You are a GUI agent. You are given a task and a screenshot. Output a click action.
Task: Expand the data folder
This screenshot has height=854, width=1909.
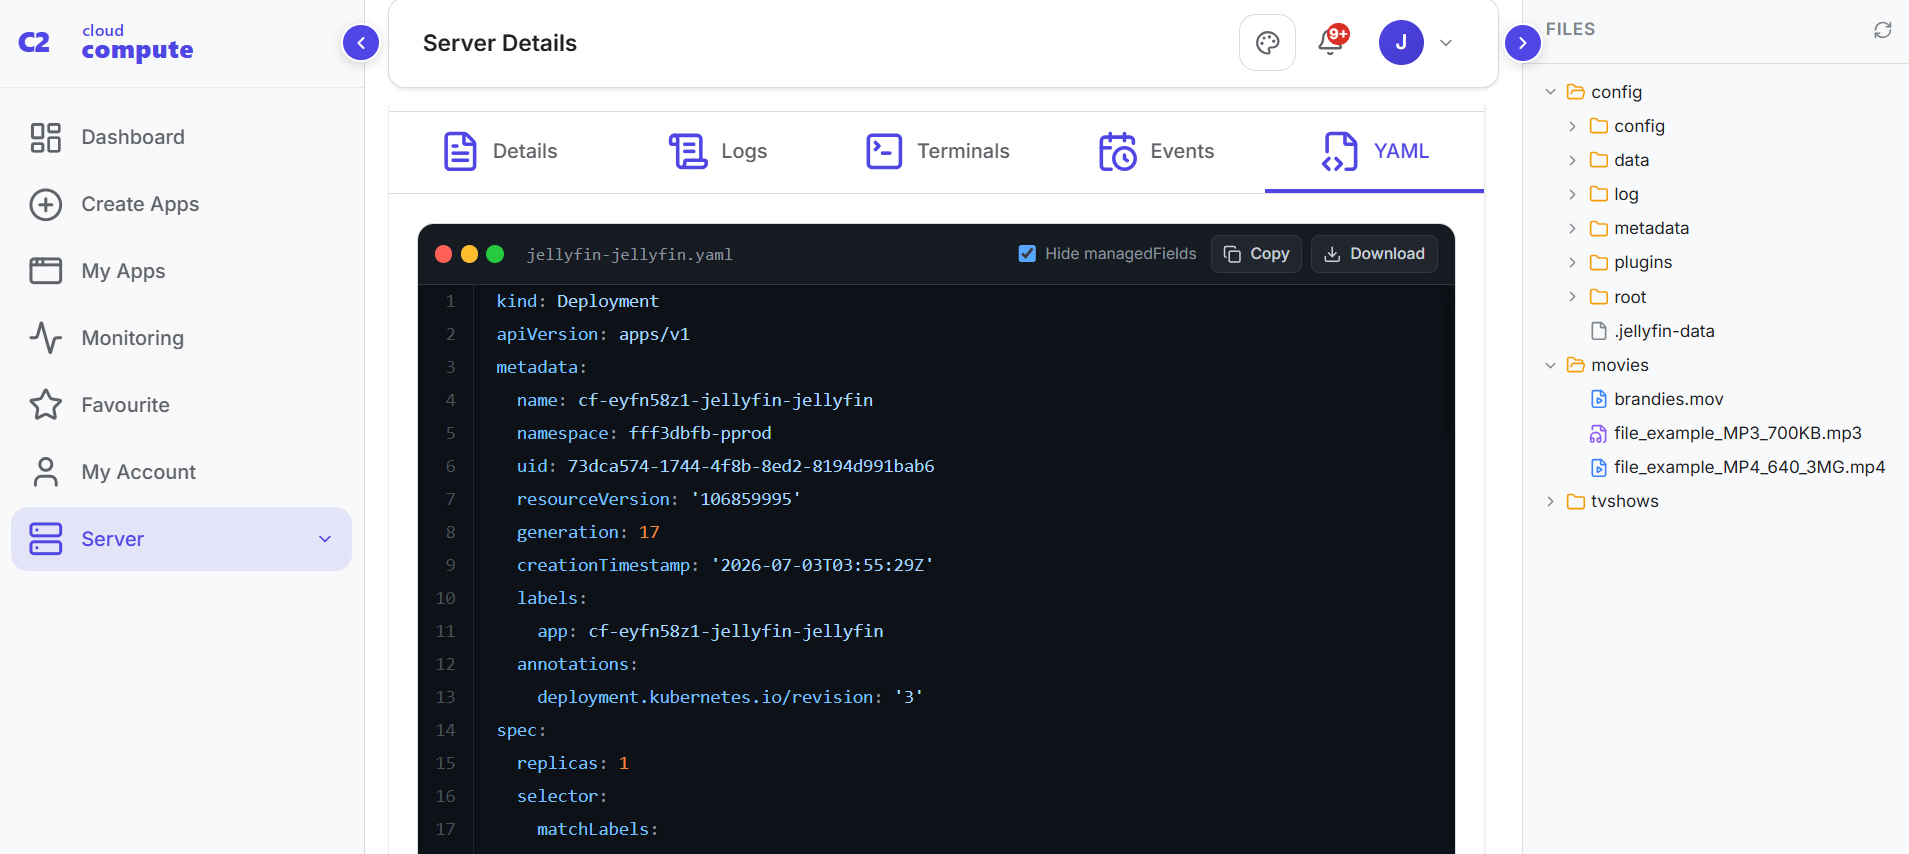pyautogui.click(x=1572, y=160)
